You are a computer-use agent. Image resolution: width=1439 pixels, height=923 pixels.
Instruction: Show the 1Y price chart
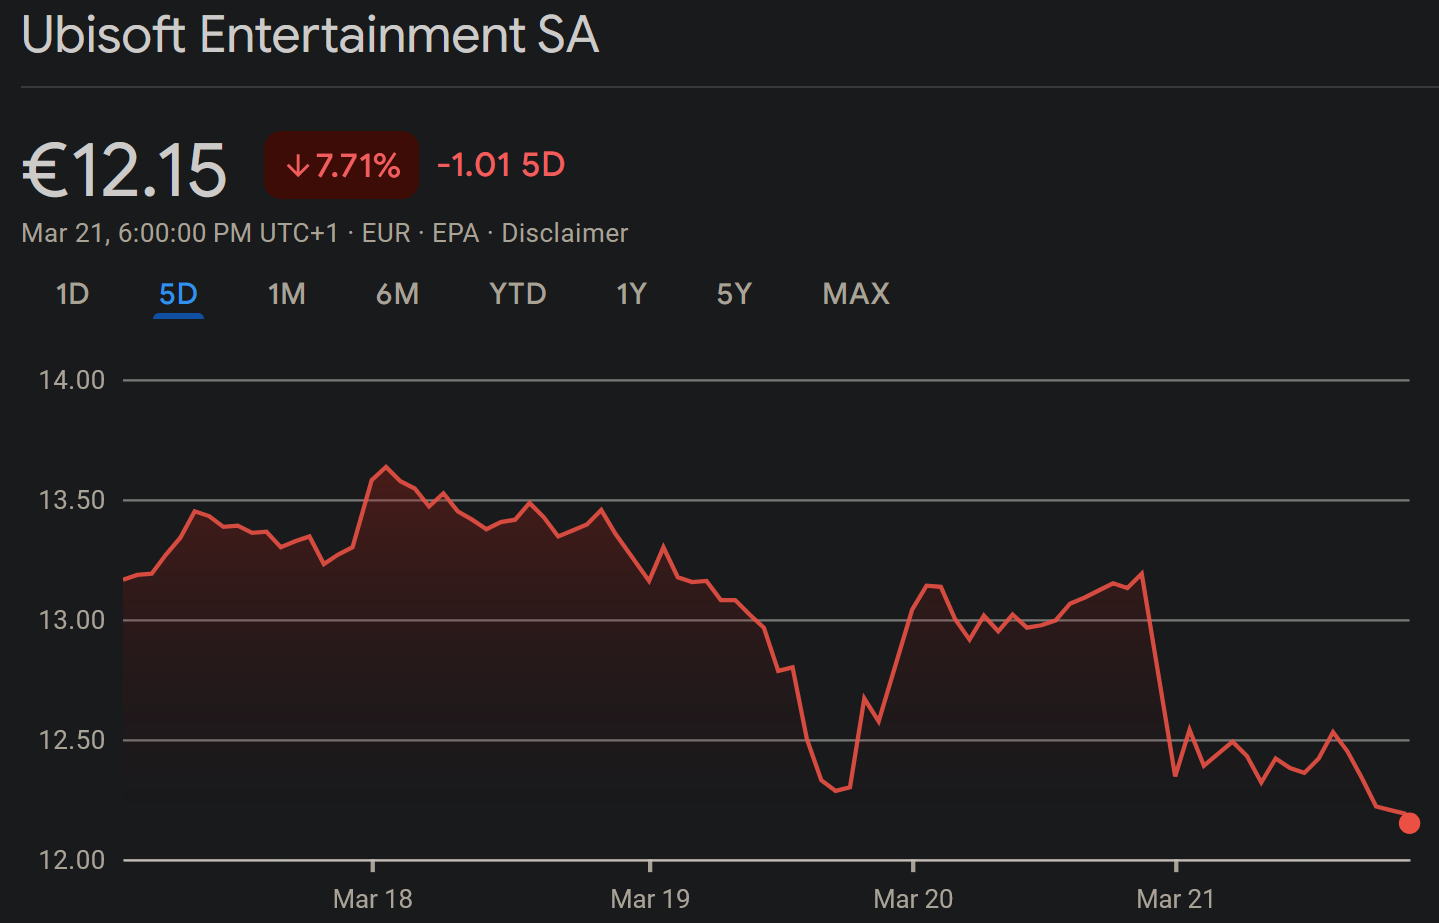(632, 294)
